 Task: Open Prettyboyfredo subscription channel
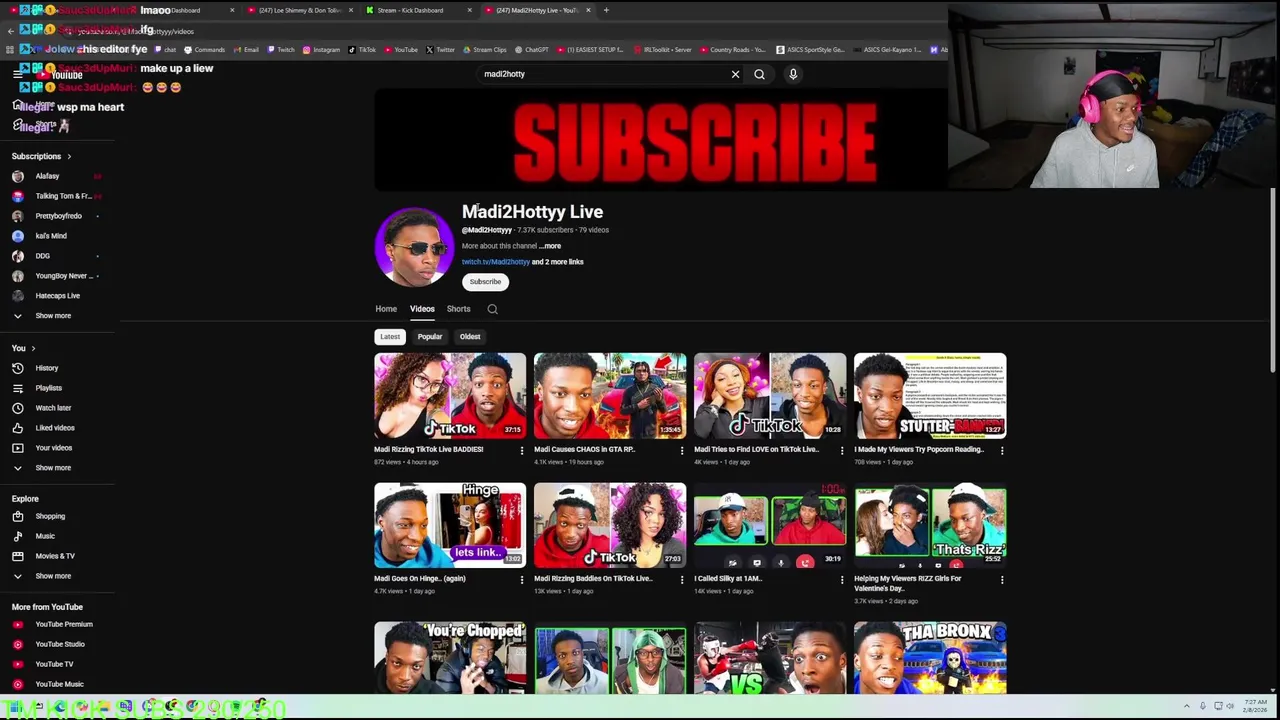click(x=58, y=216)
